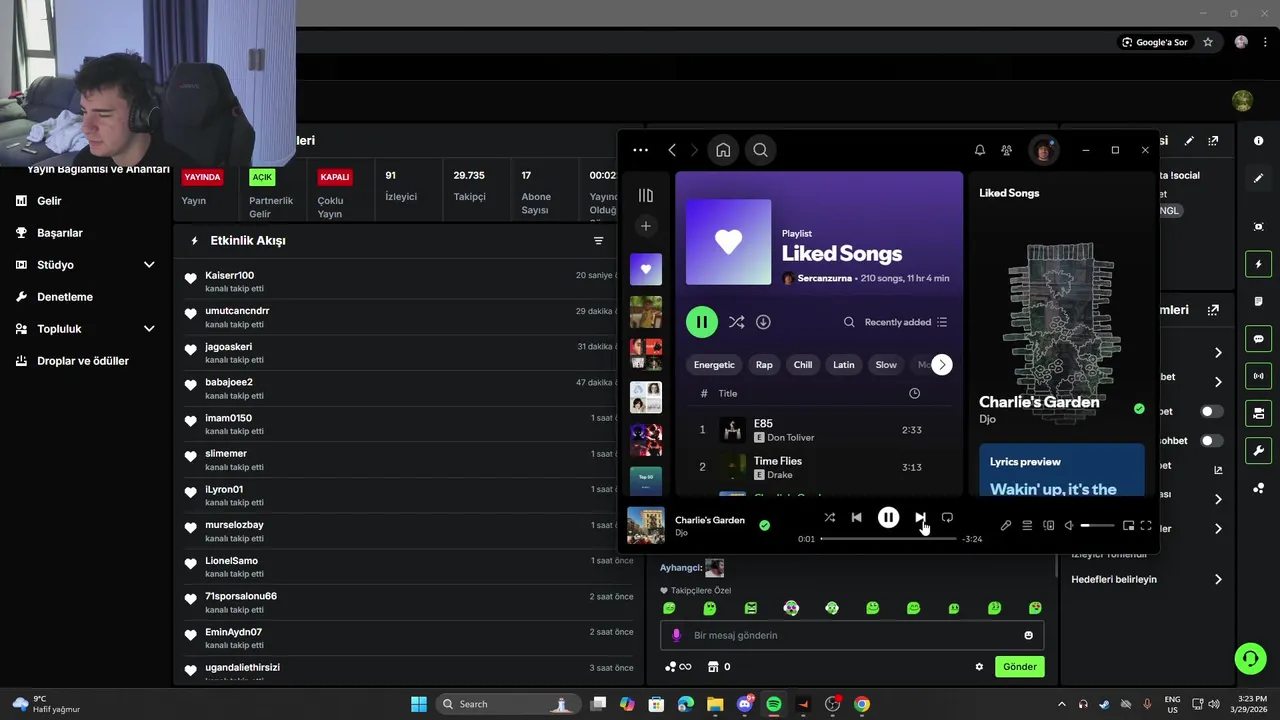Pause Liked Songs with the green button
Viewport: 1280px width, 720px height.
702,322
